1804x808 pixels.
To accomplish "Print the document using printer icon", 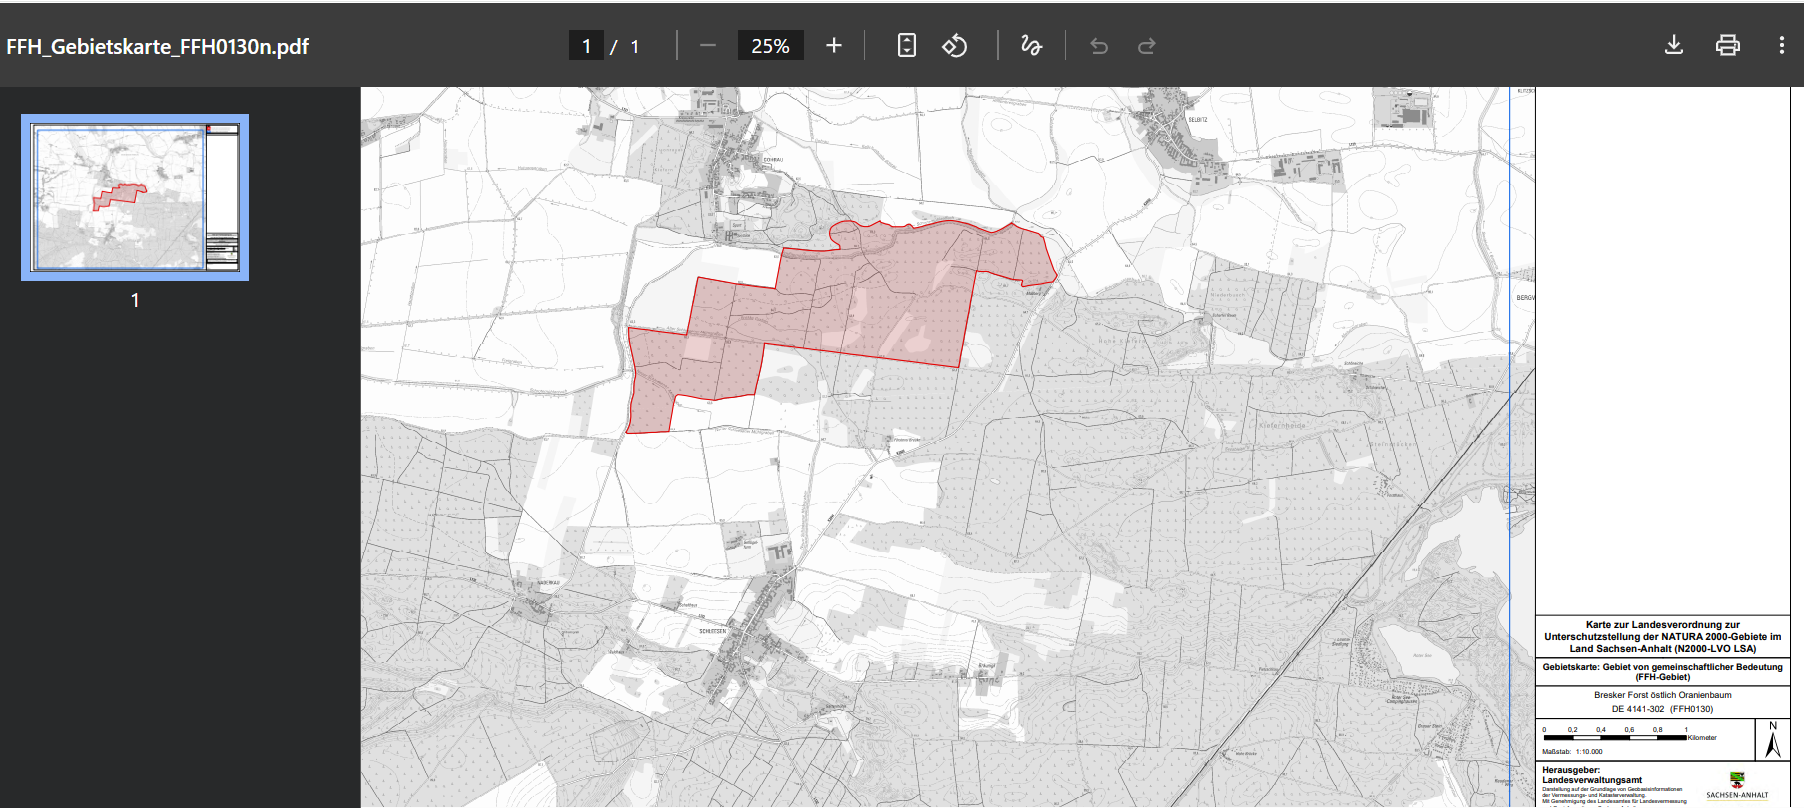I will click(1728, 46).
